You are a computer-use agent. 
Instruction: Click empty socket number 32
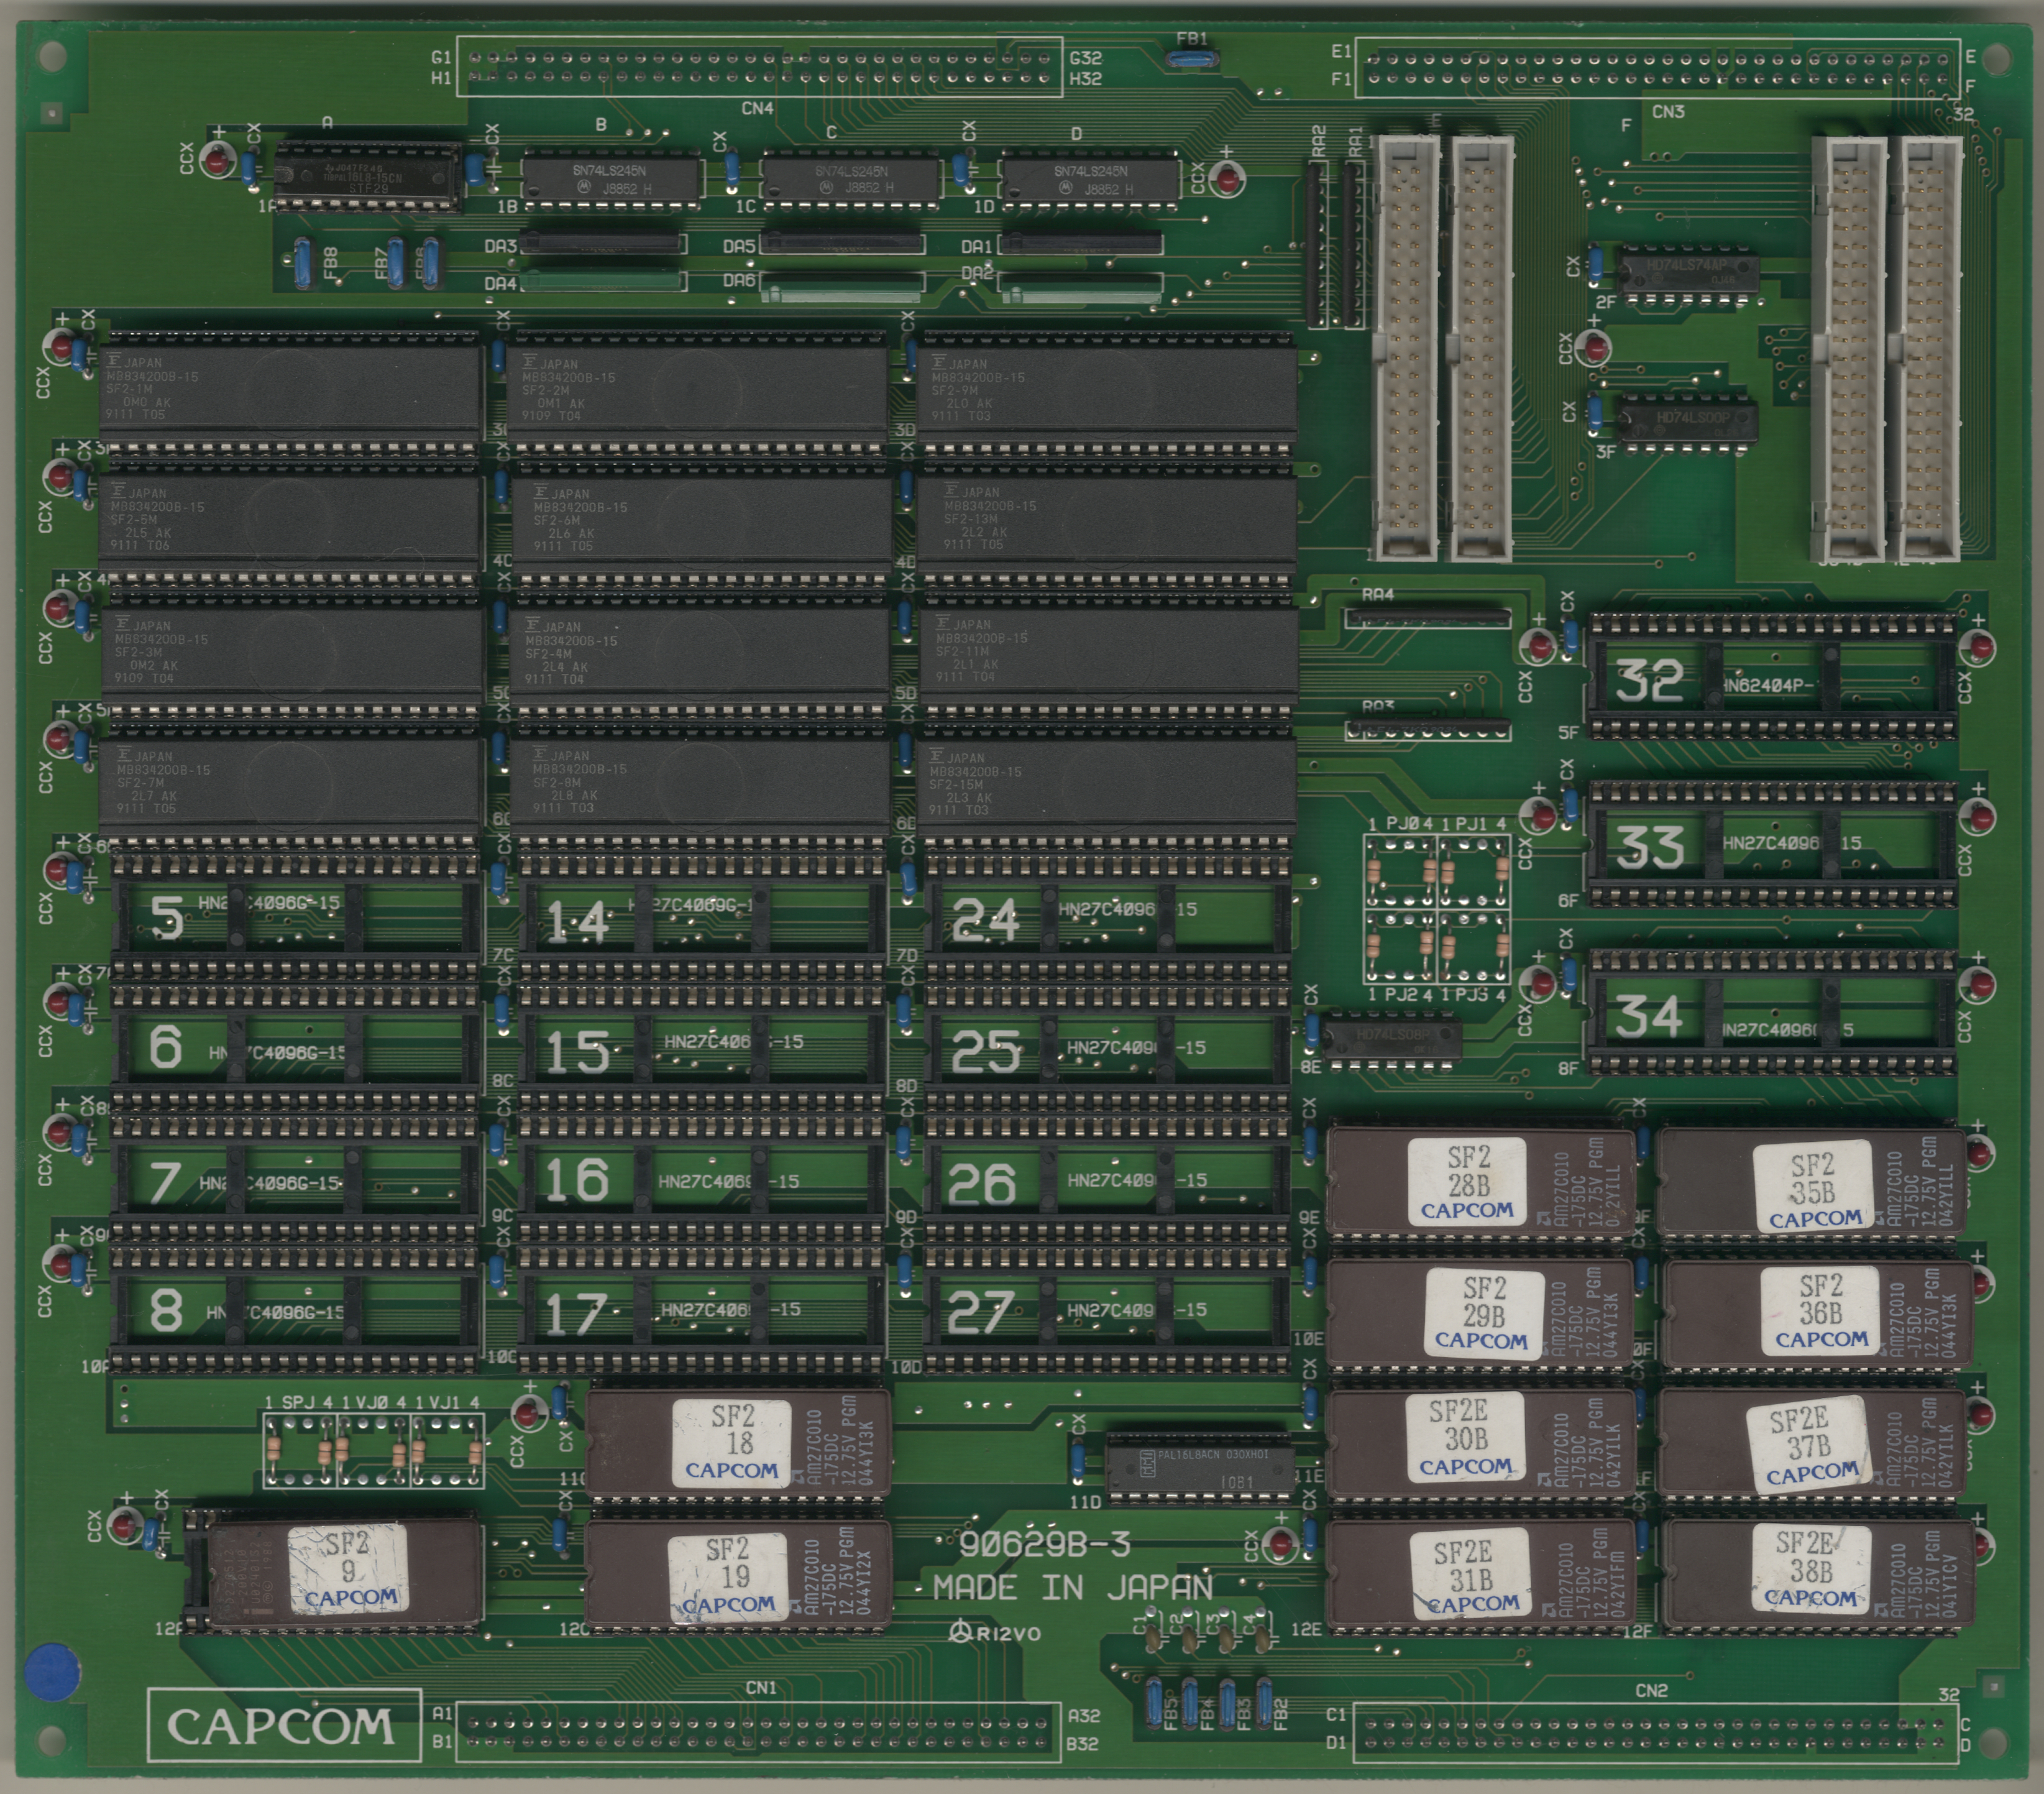click(1773, 678)
